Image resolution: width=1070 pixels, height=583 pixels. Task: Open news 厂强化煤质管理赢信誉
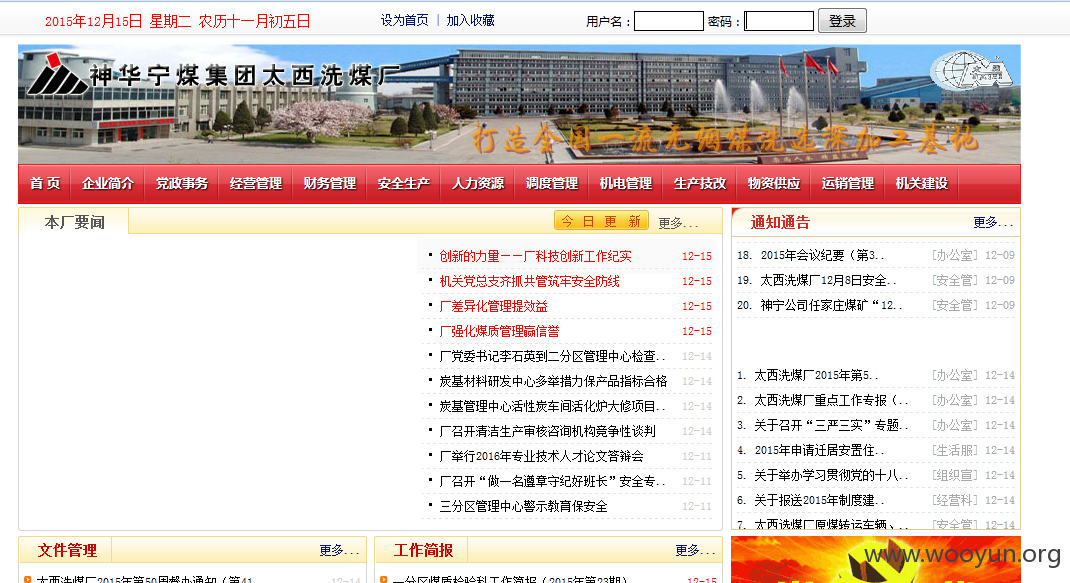tap(500, 331)
